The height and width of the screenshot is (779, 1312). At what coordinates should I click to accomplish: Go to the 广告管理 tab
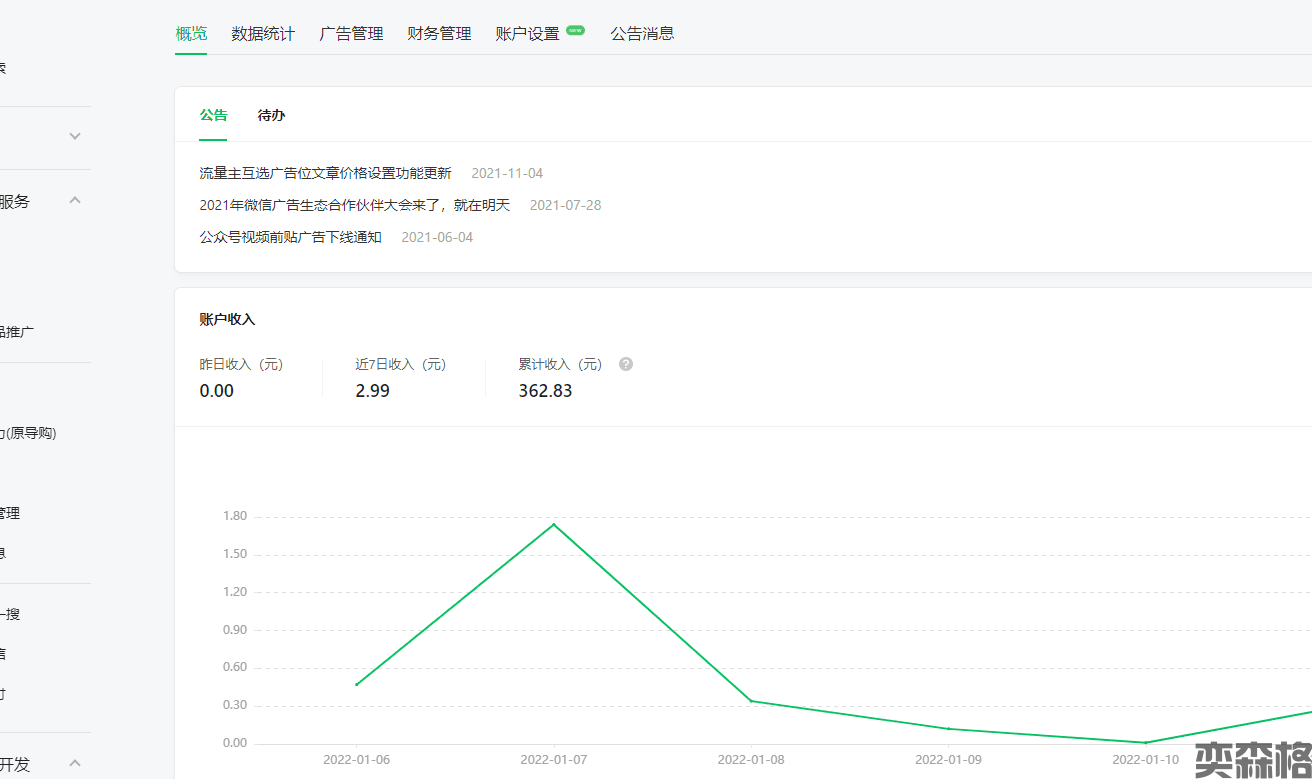click(351, 33)
